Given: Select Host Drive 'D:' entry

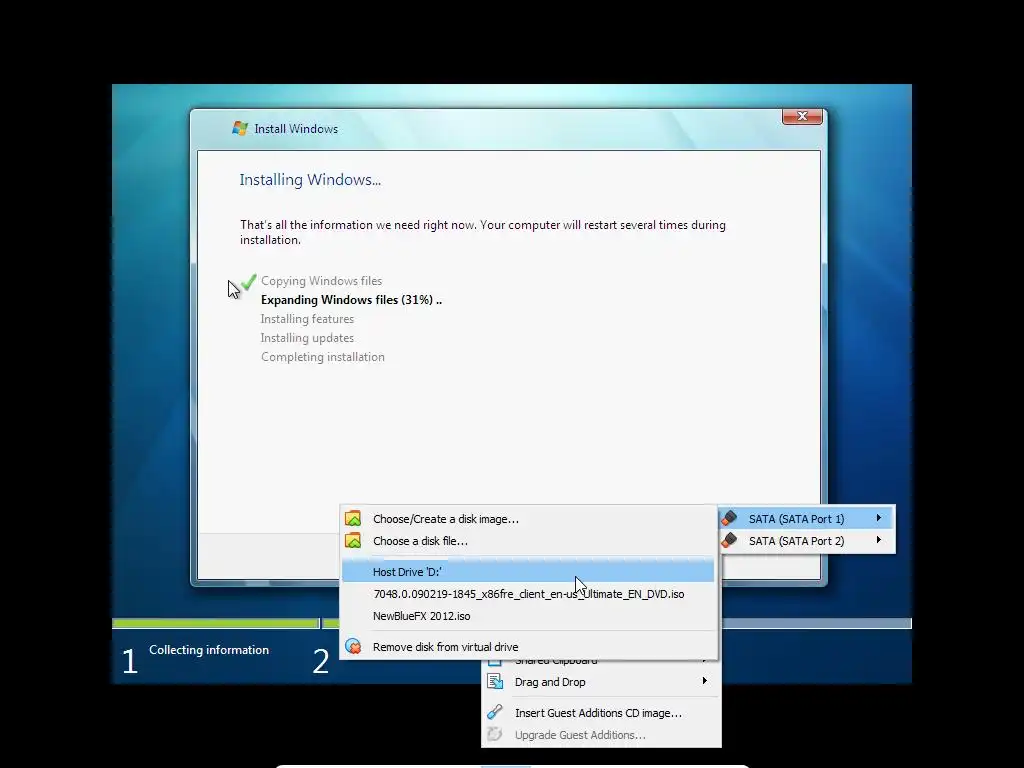Looking at the screenshot, I should [528, 571].
